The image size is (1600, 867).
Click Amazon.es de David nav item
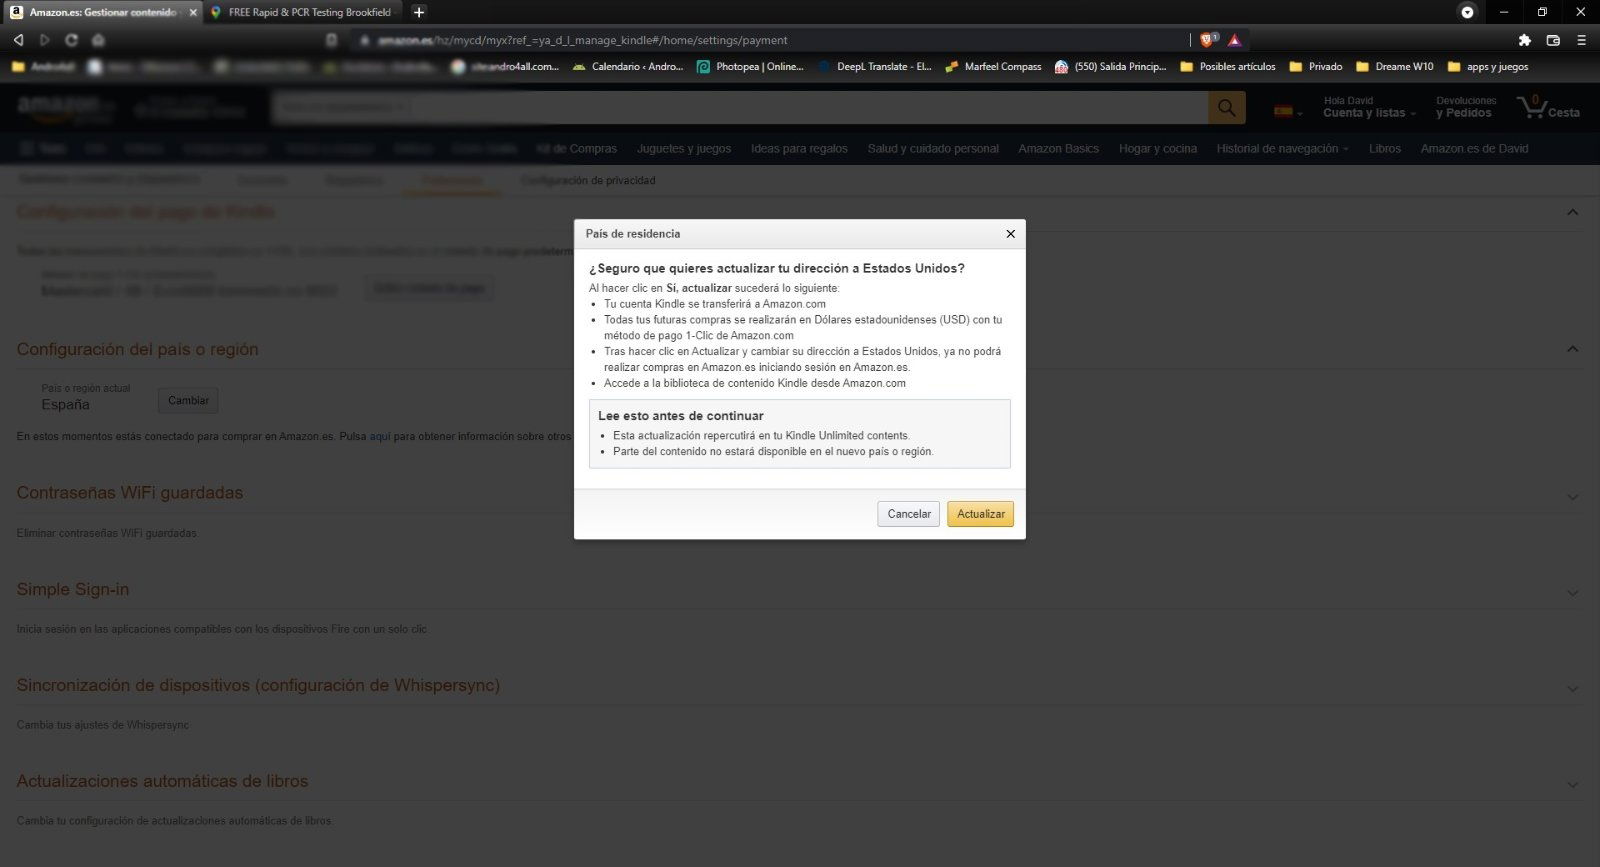(1474, 149)
